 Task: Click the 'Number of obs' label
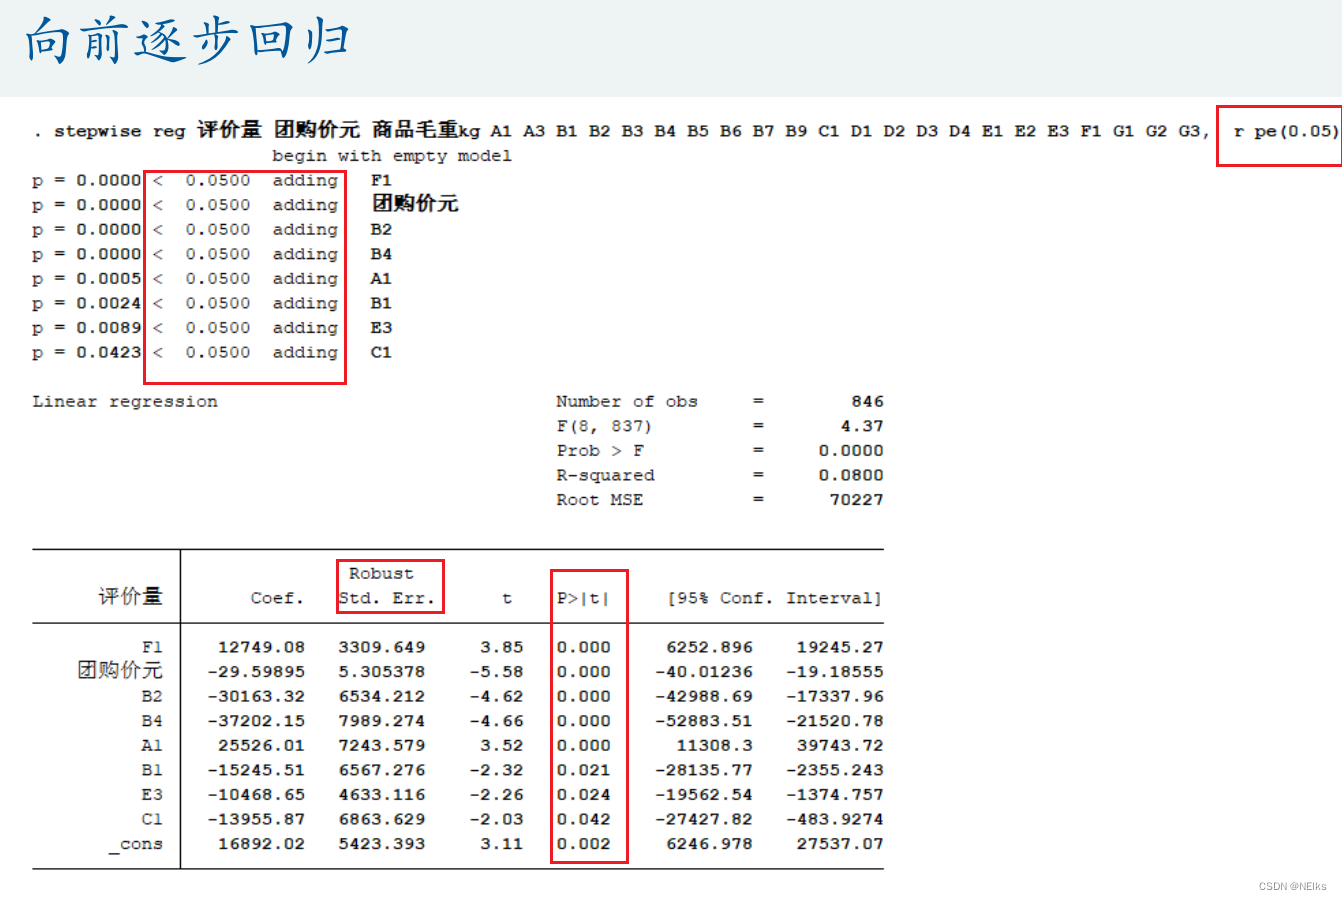(627, 402)
